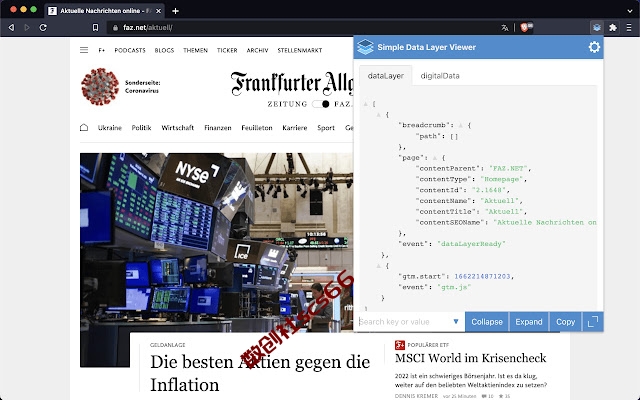The width and height of the screenshot is (640, 400).
Task: Click the "gtm.js" event value
Action: [x=454, y=287]
